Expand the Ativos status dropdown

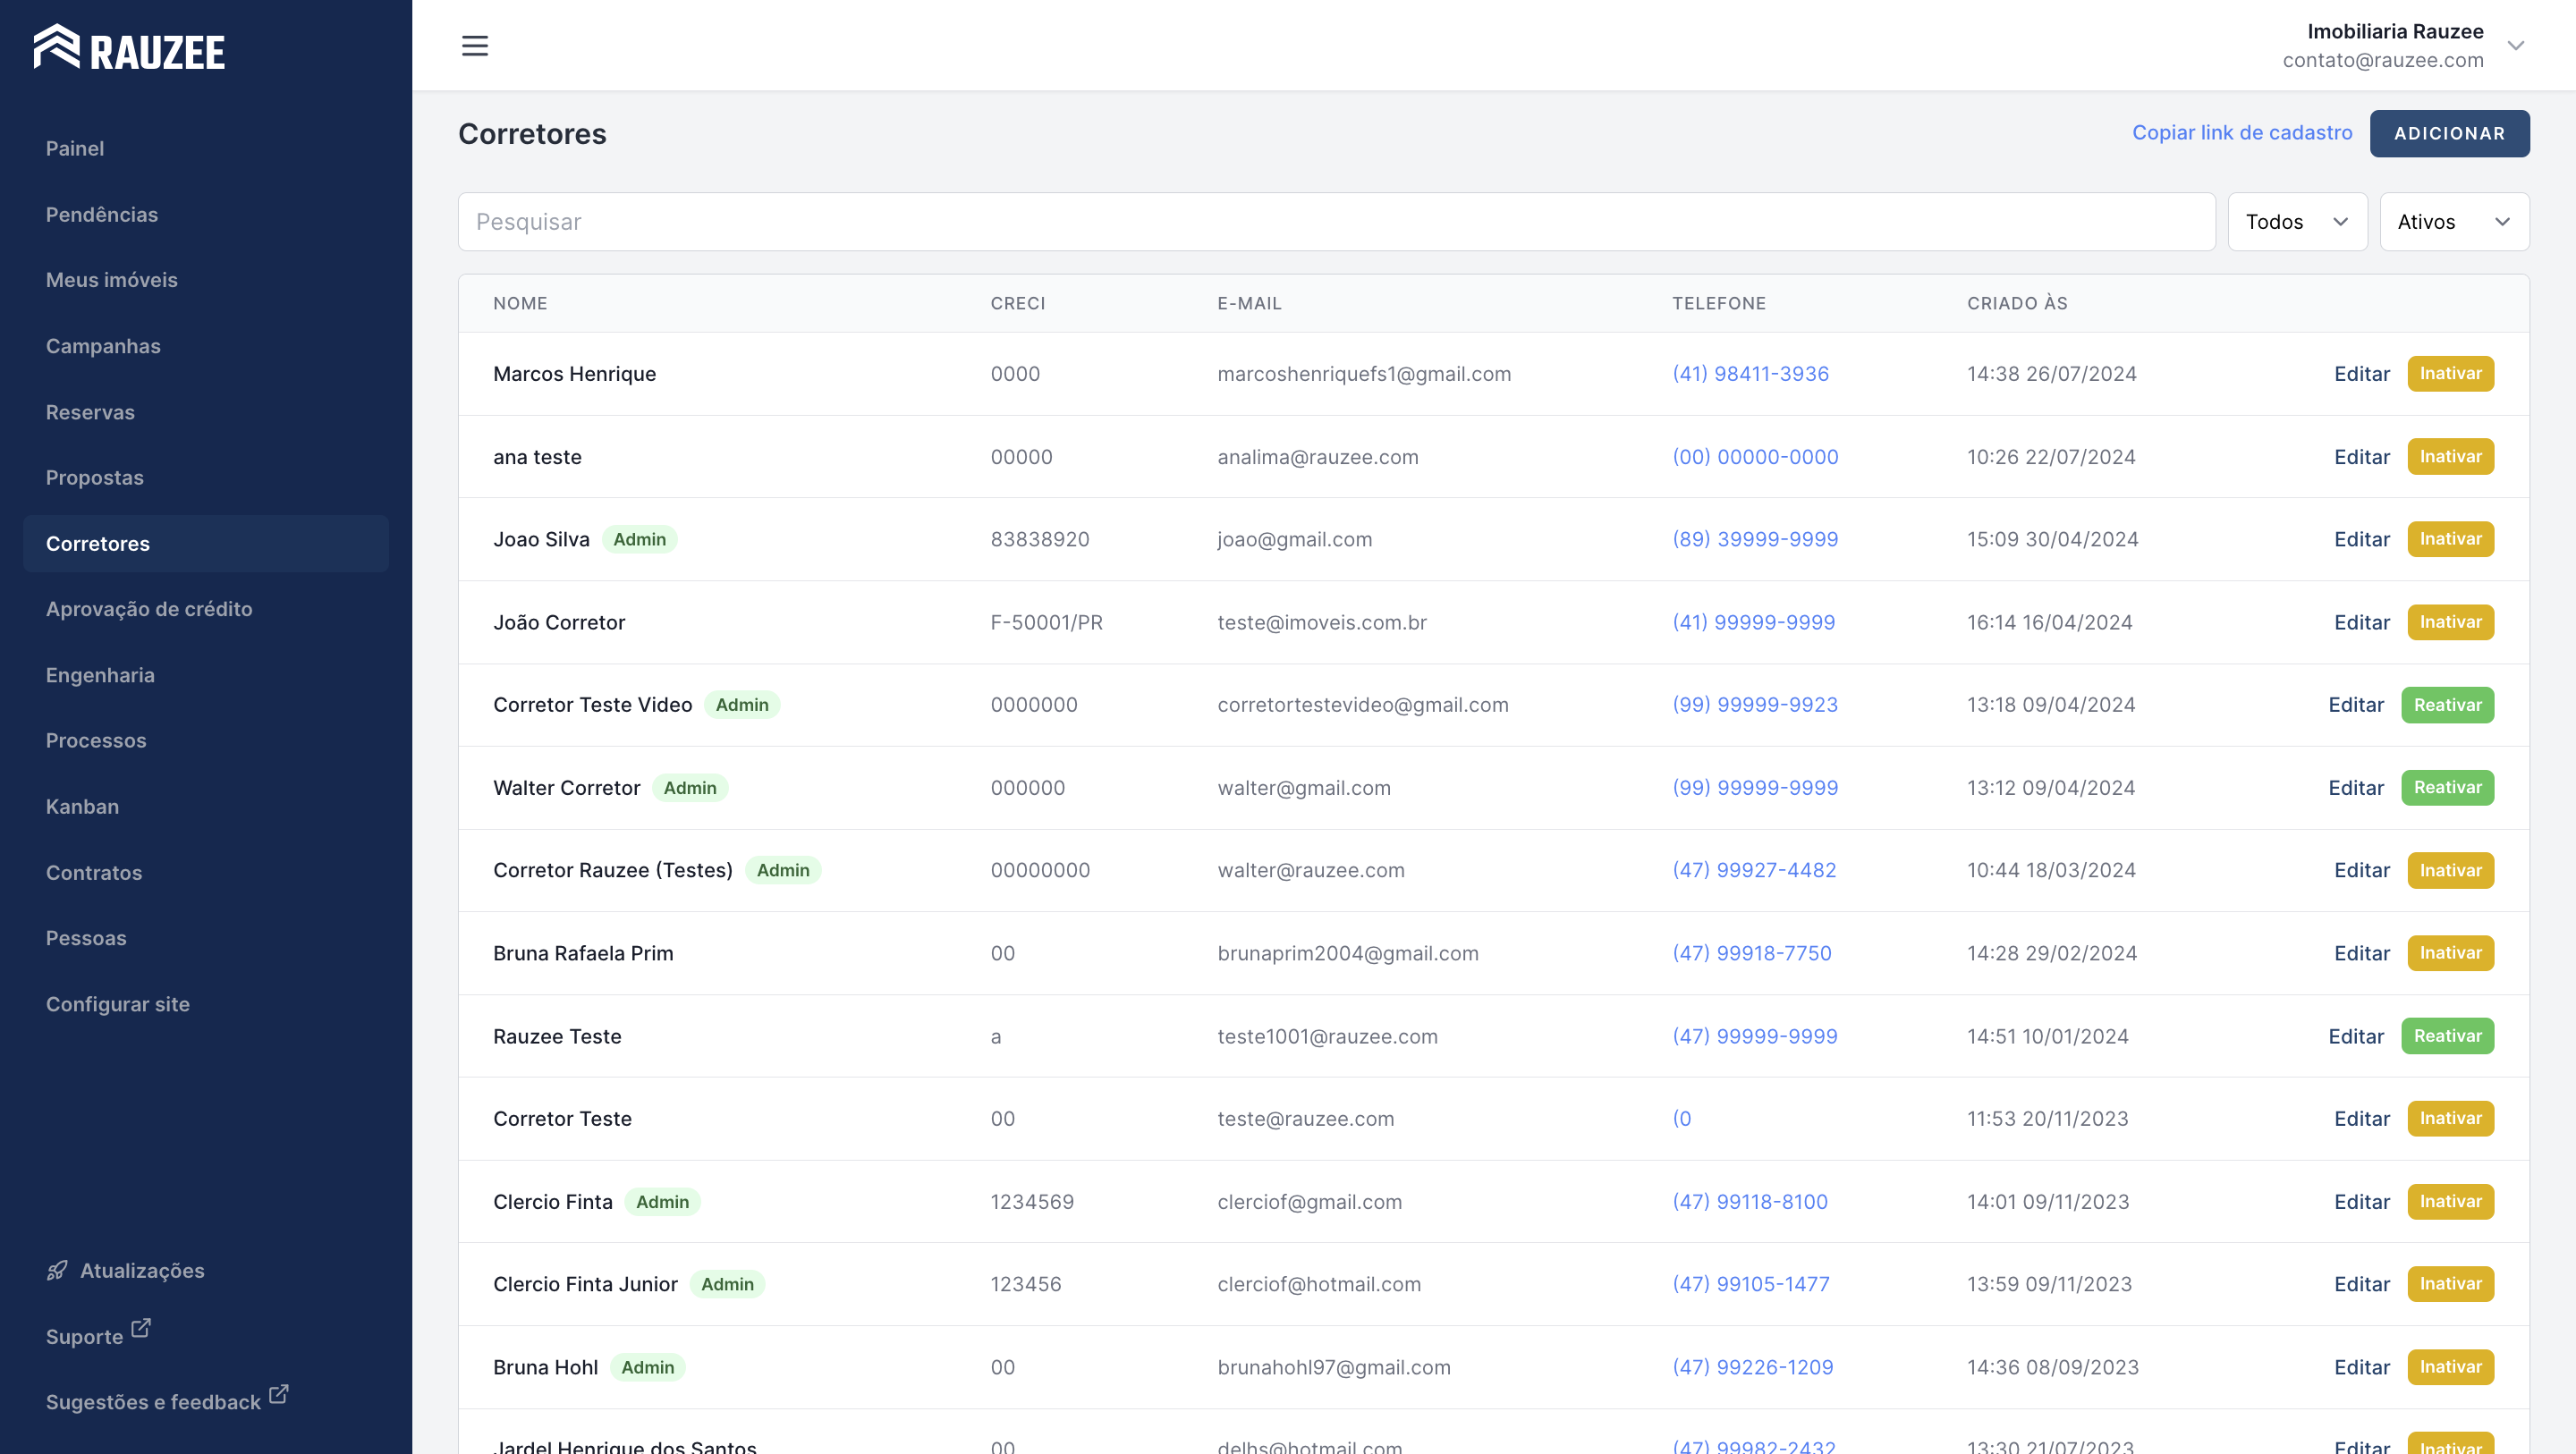[x=2454, y=221]
